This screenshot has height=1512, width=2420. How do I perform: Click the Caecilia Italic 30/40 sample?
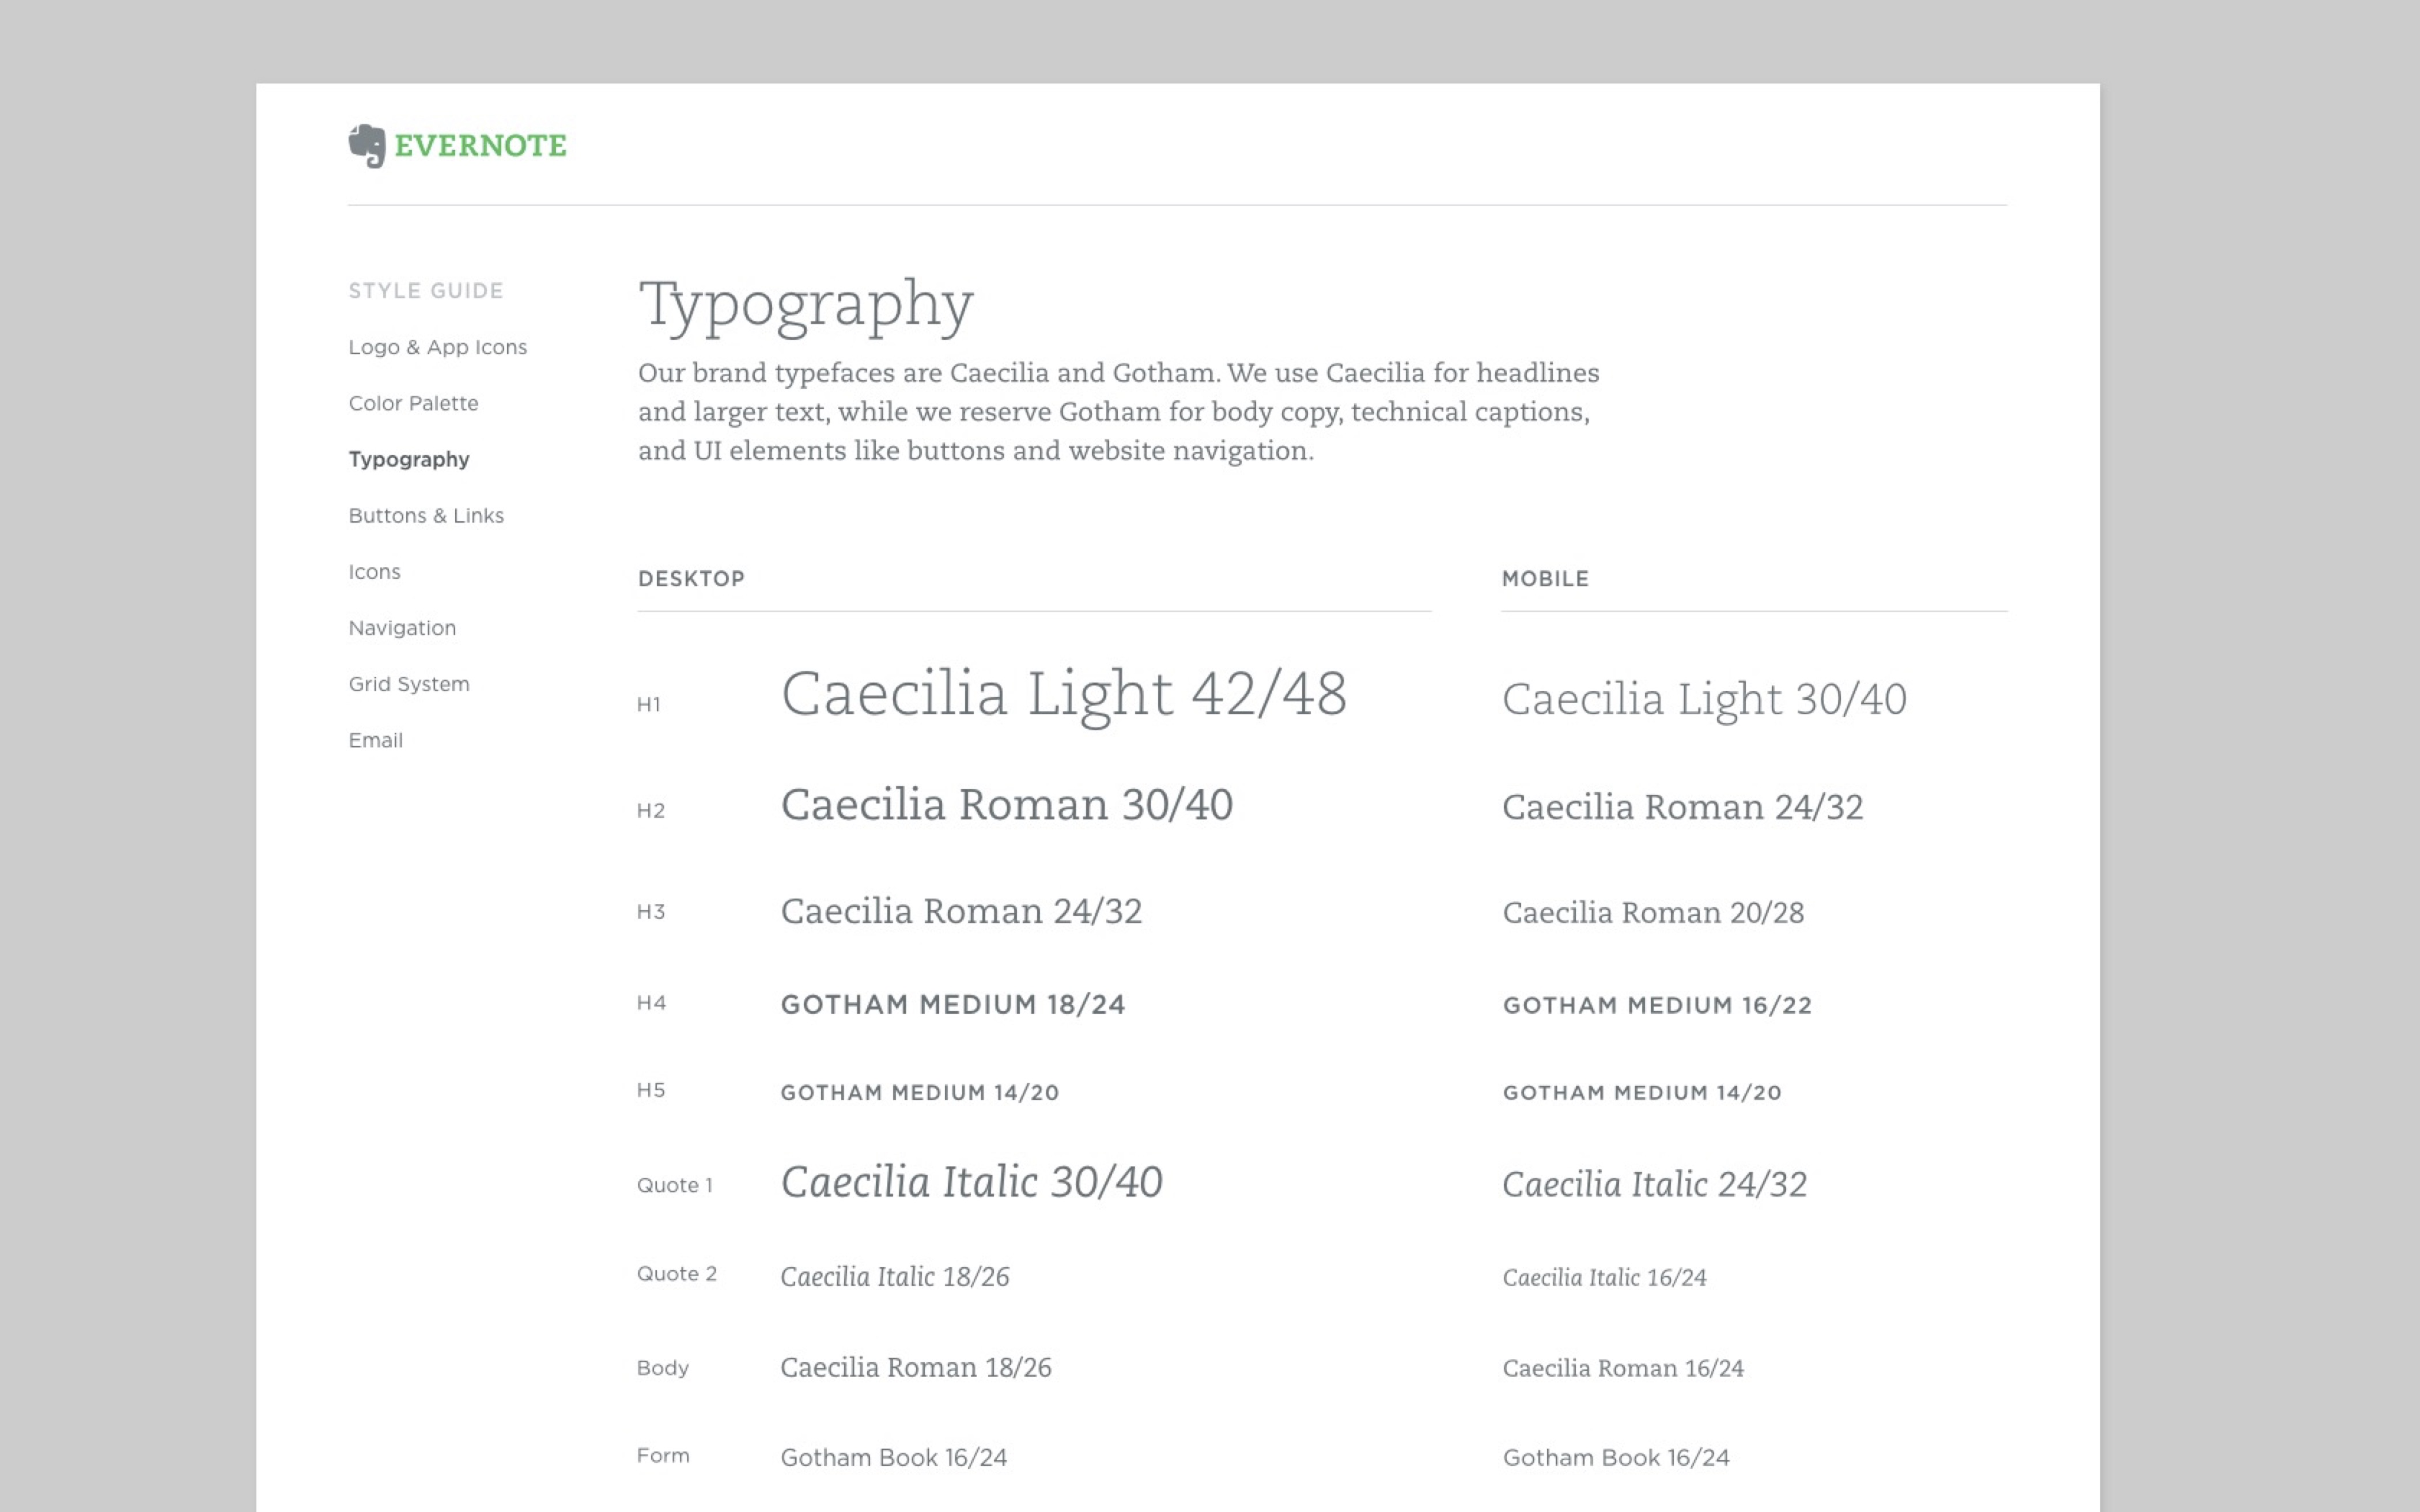972,1183
